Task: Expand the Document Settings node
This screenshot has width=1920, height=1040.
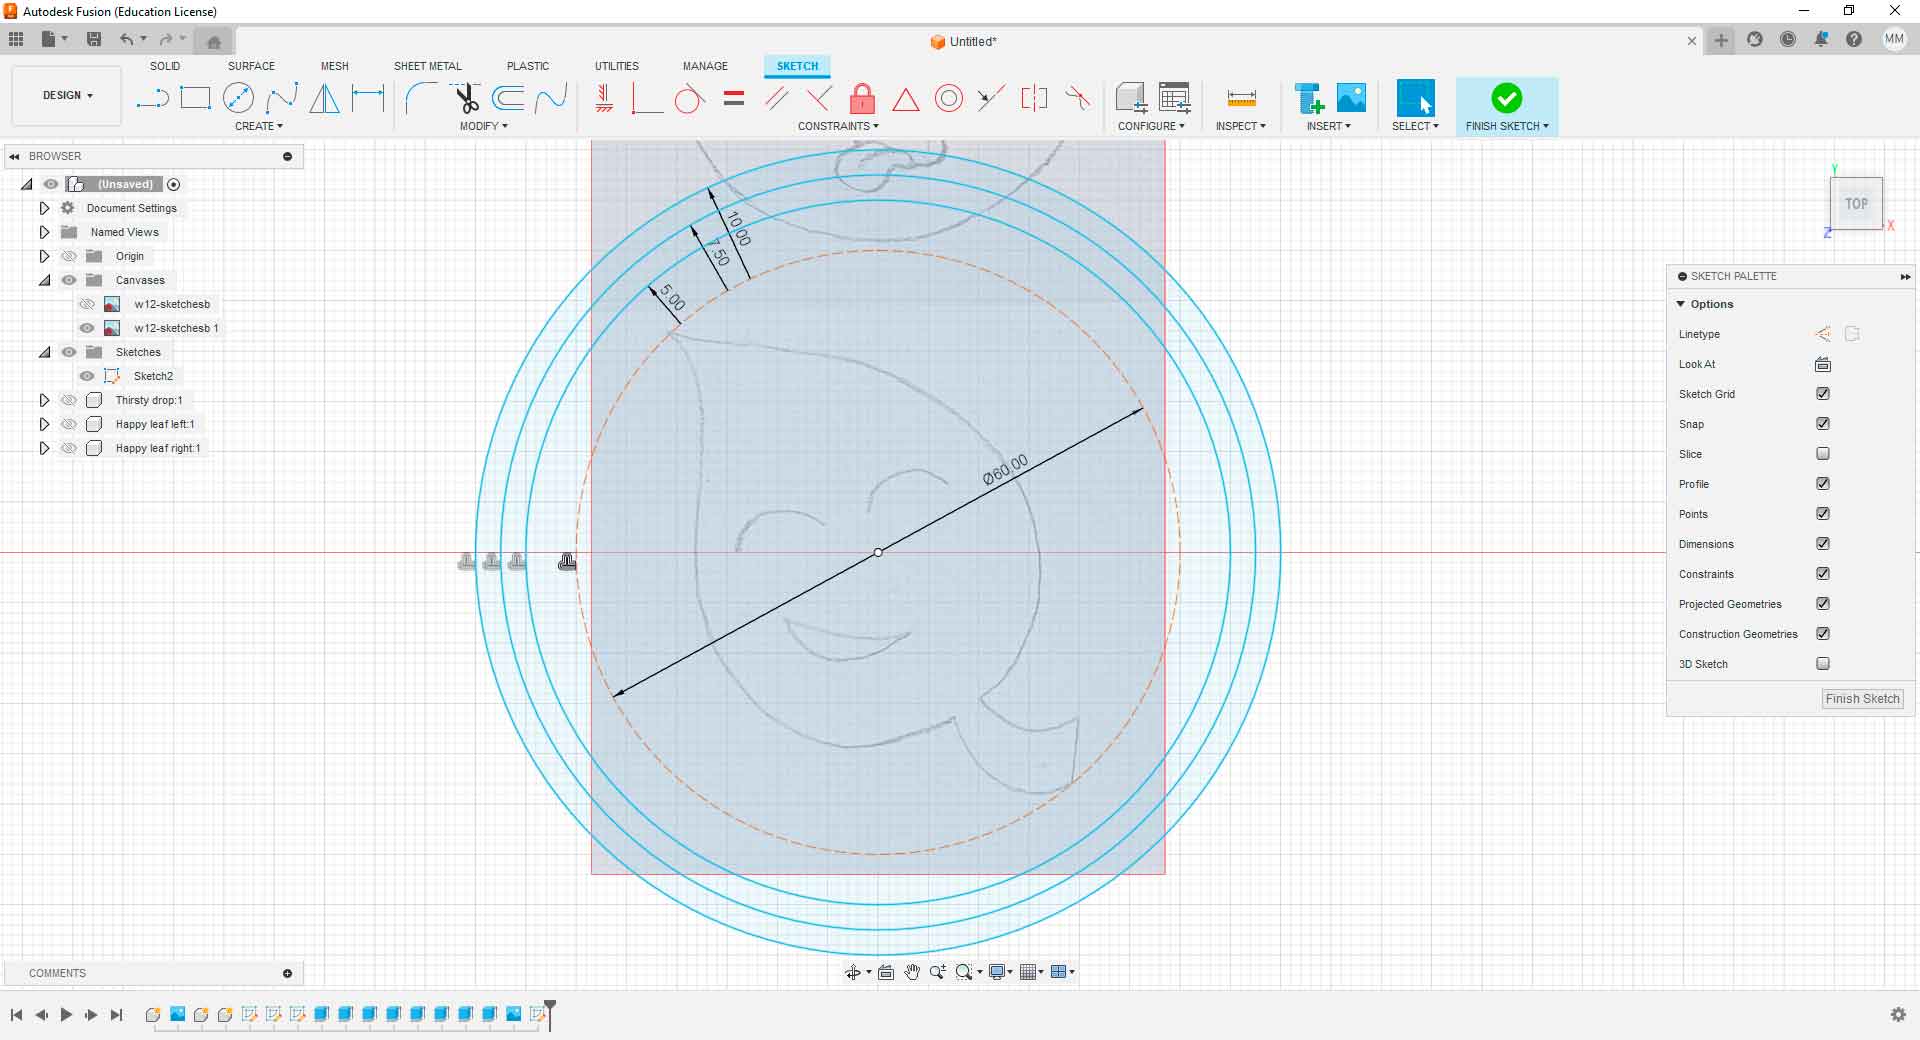Action: click(x=44, y=208)
